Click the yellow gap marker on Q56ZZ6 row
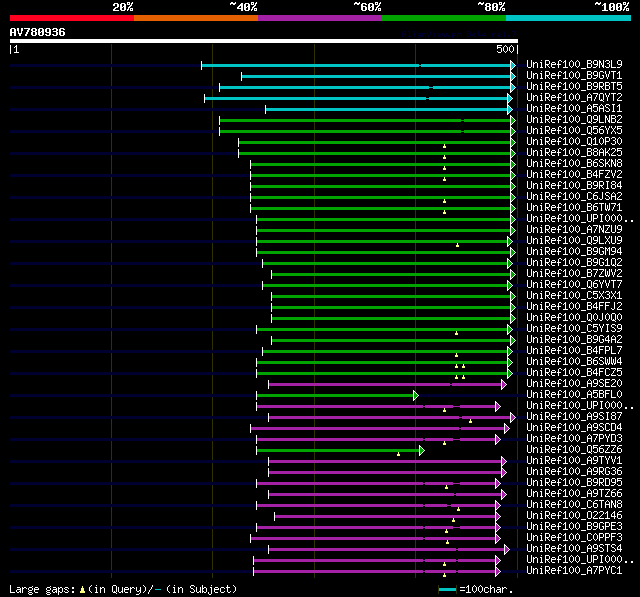 pos(398,454)
